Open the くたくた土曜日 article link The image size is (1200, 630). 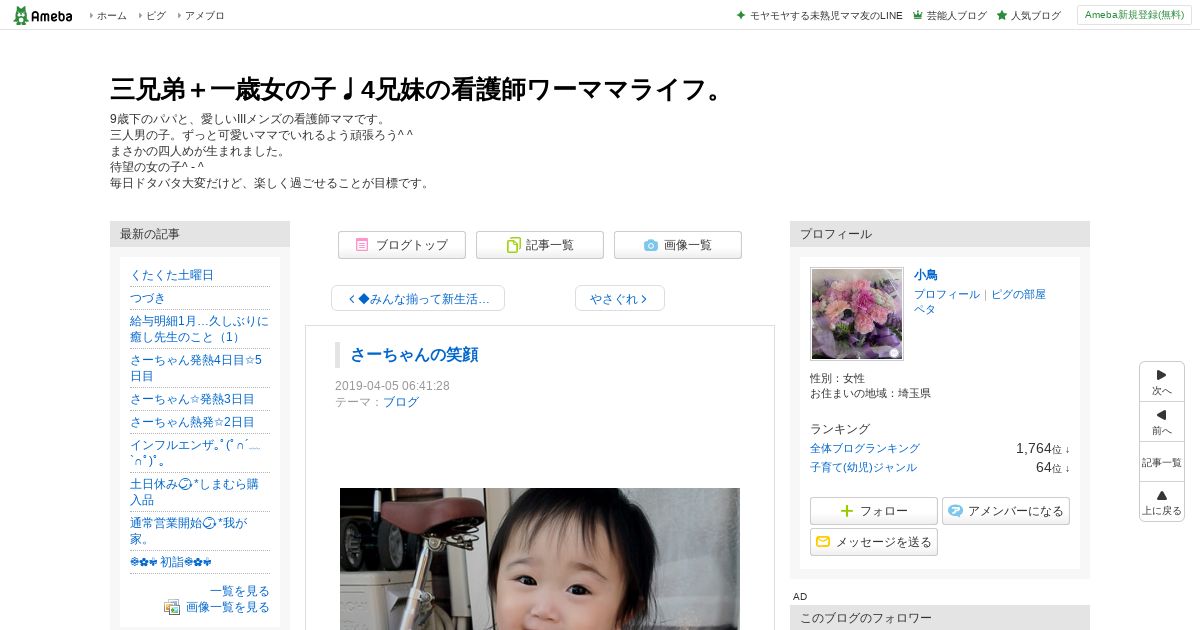click(172, 275)
